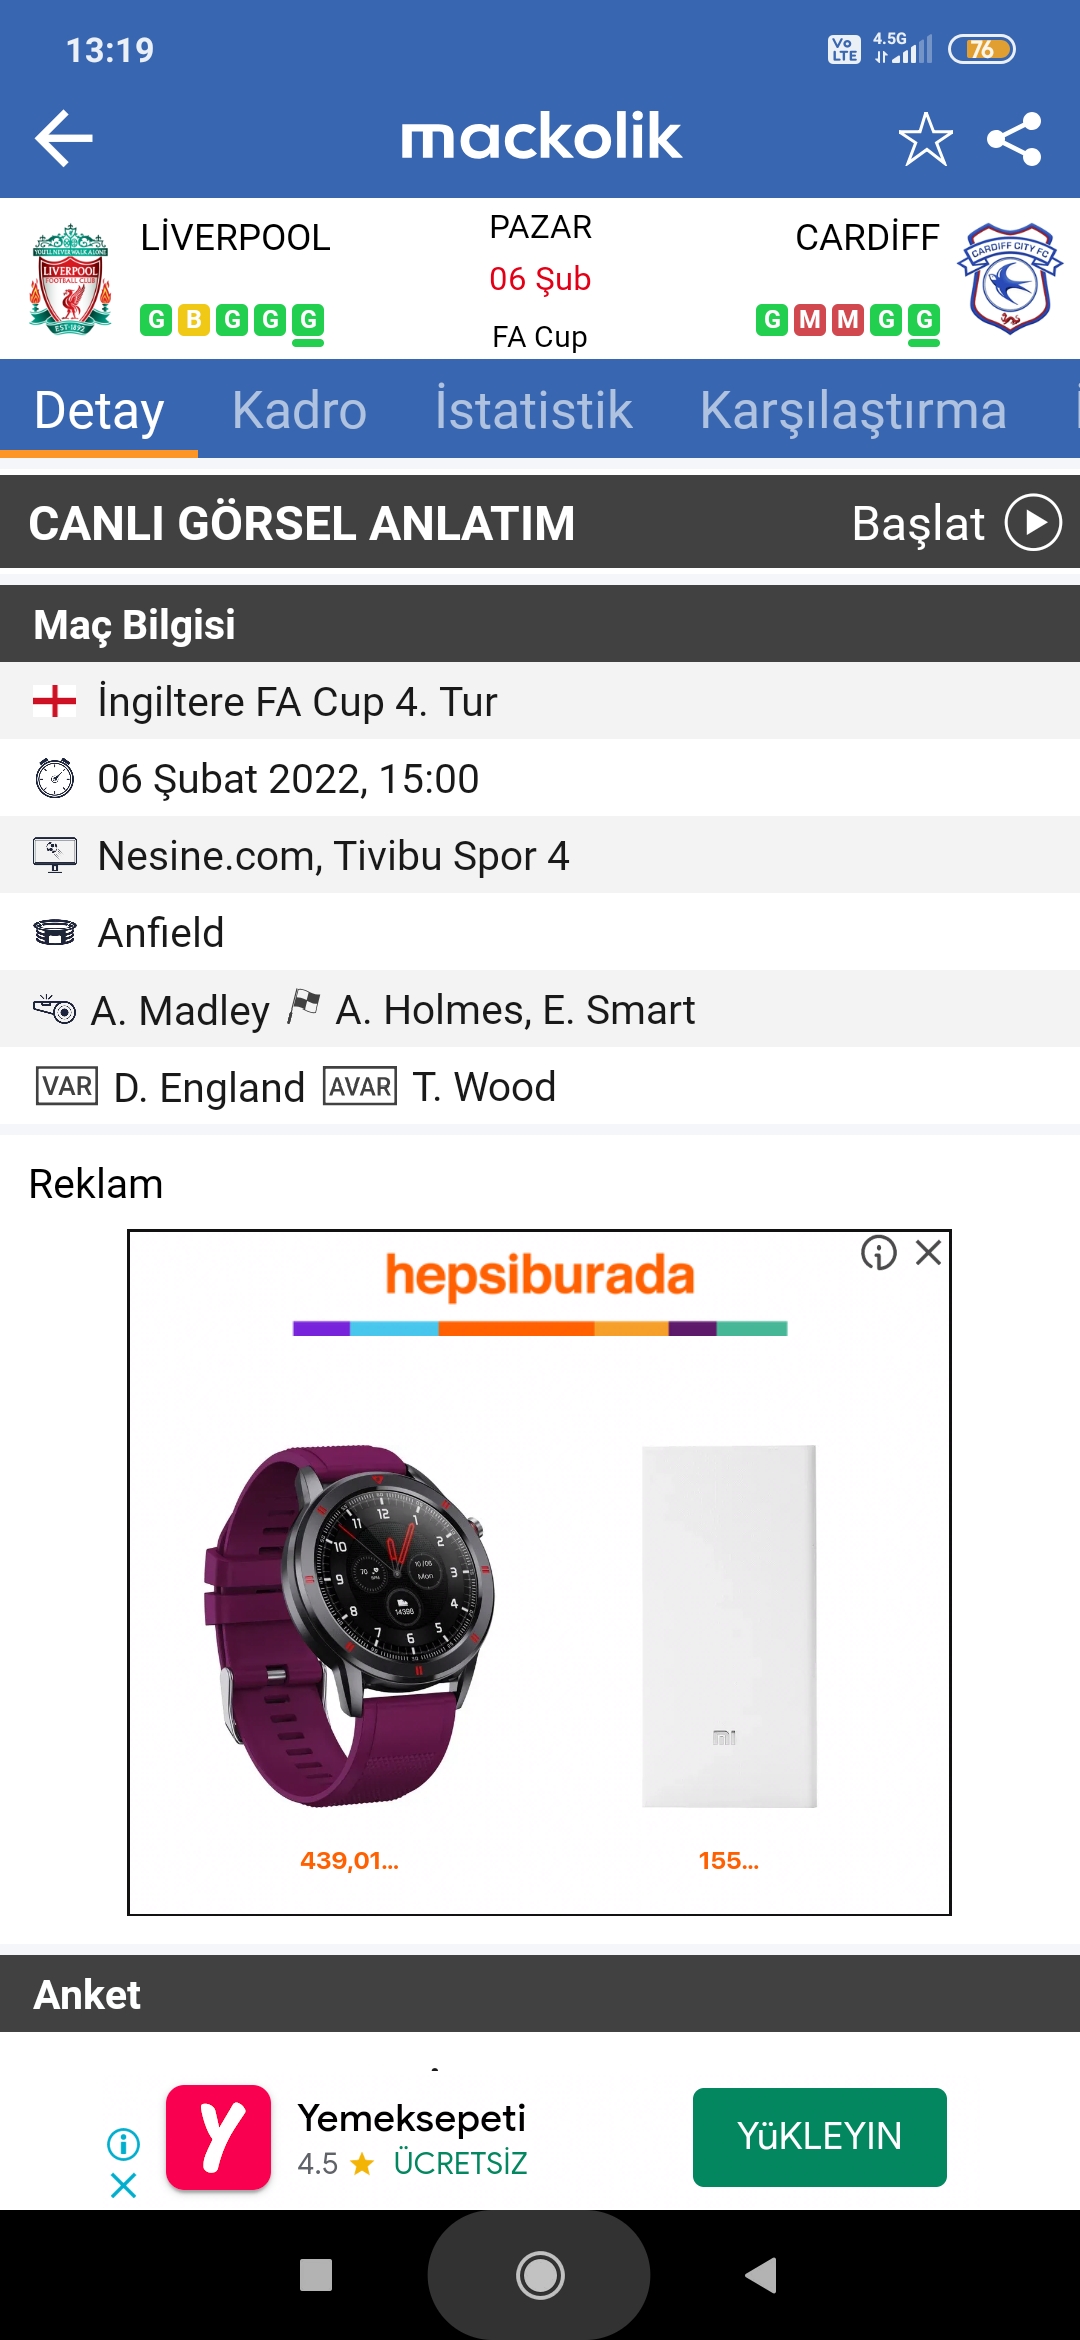Viewport: 1080px width, 2340px height.
Task: Tap the purple smartwatch product image
Action: (x=349, y=1625)
